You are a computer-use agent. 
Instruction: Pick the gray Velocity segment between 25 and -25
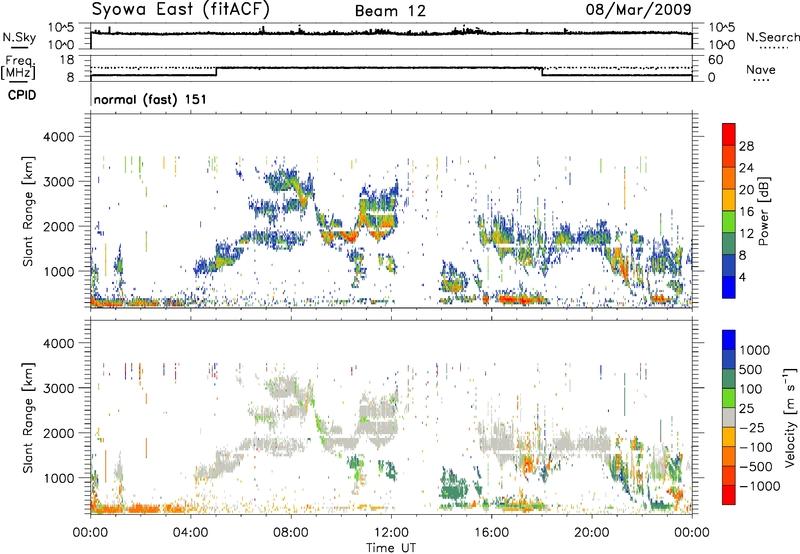[729, 418]
